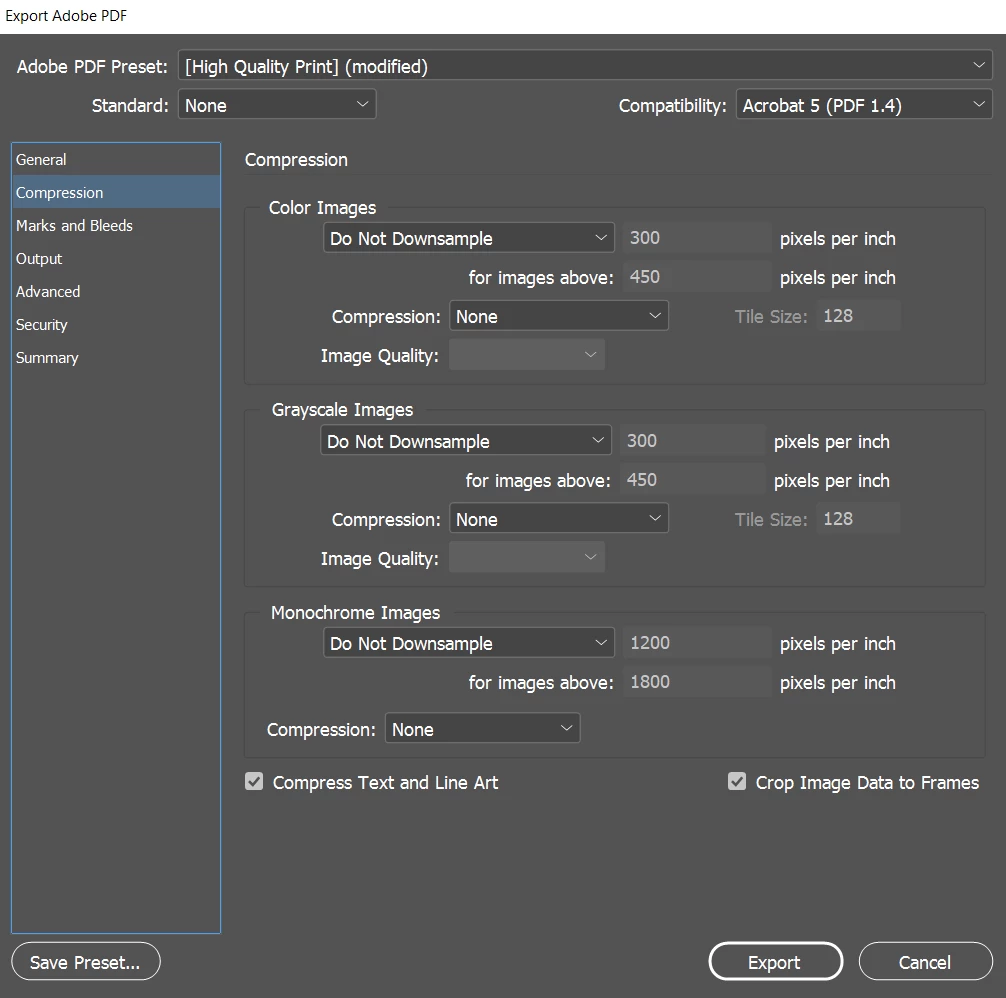
Task: Open Color Images Compression dropdown
Action: [558, 316]
